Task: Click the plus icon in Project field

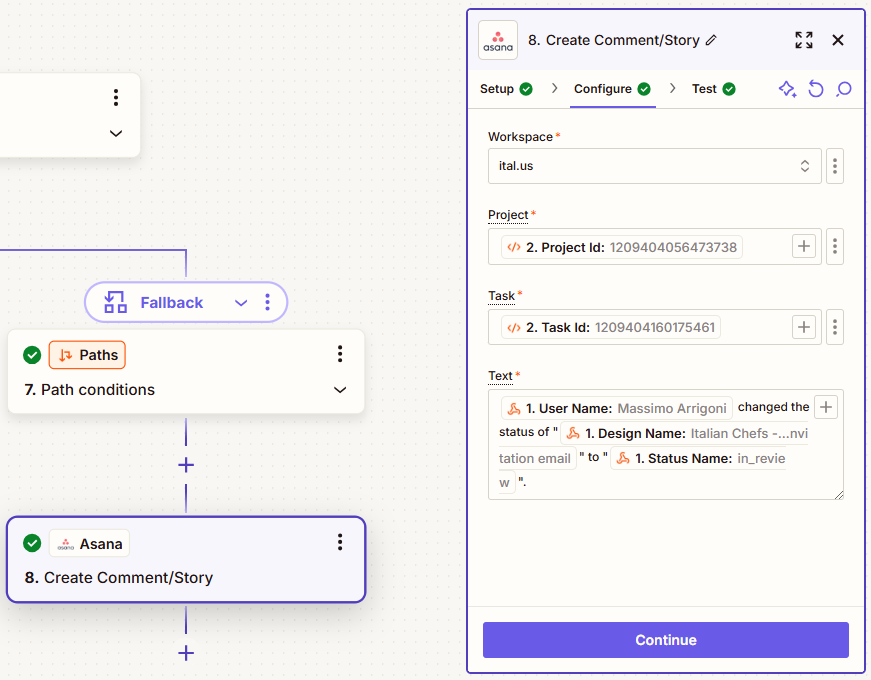Action: [804, 246]
